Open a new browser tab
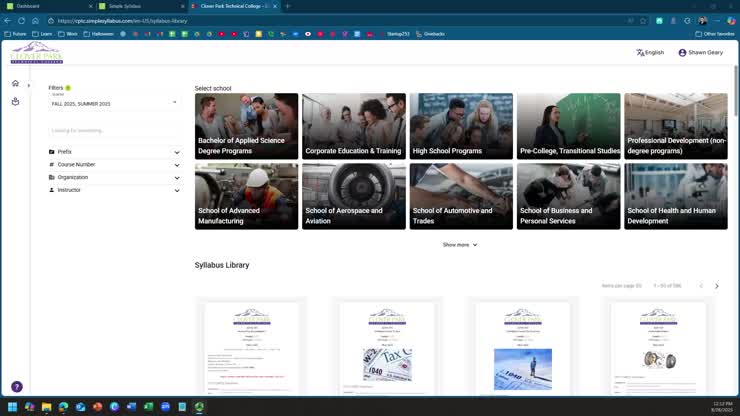This screenshot has height=416, width=740. (x=288, y=6)
